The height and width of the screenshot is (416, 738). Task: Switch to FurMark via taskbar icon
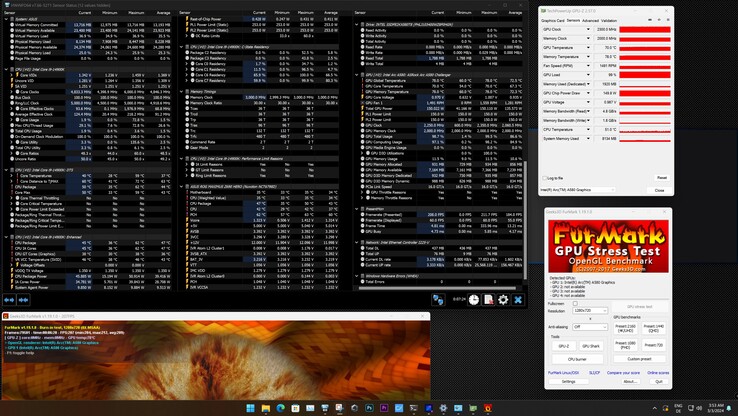[x=488, y=408]
